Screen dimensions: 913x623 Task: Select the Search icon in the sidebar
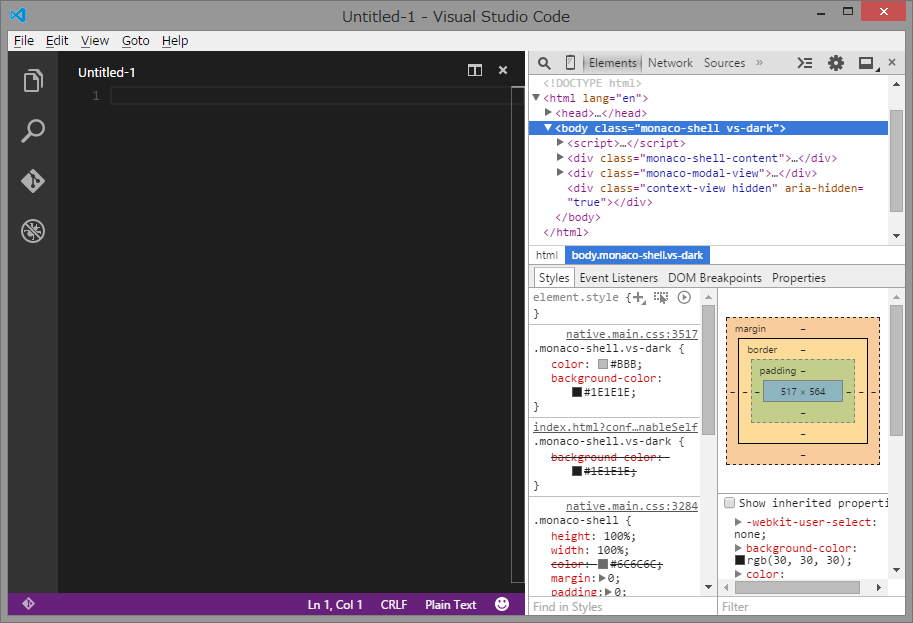tap(33, 131)
